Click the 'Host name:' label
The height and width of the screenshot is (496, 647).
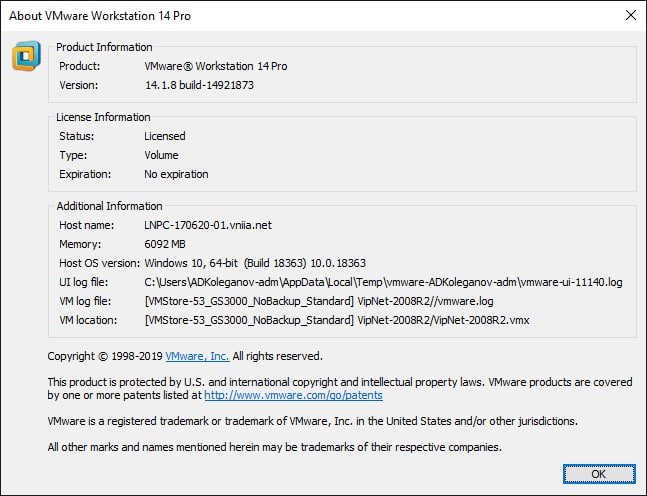(x=87, y=225)
